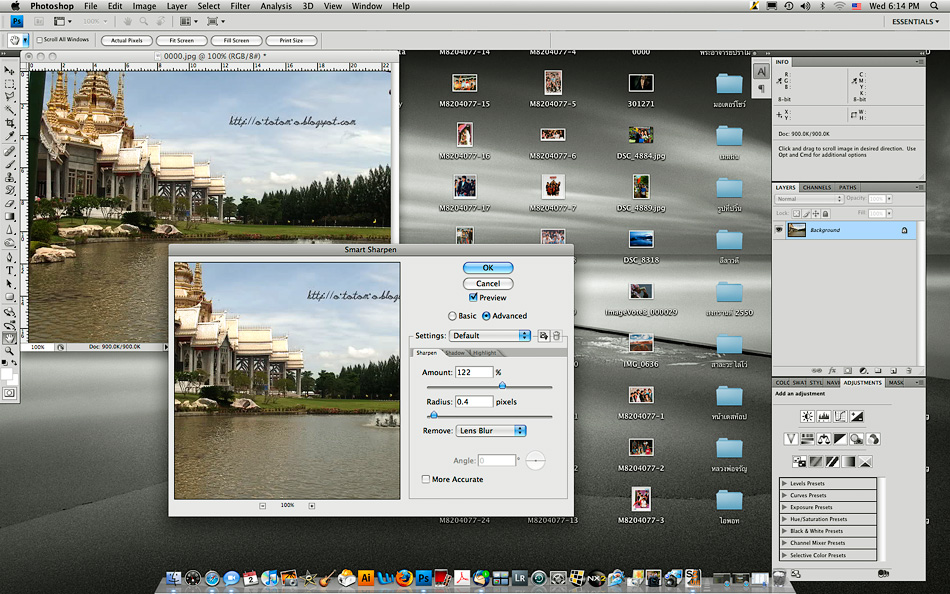Switch to the Channels tab

[x=816, y=187]
